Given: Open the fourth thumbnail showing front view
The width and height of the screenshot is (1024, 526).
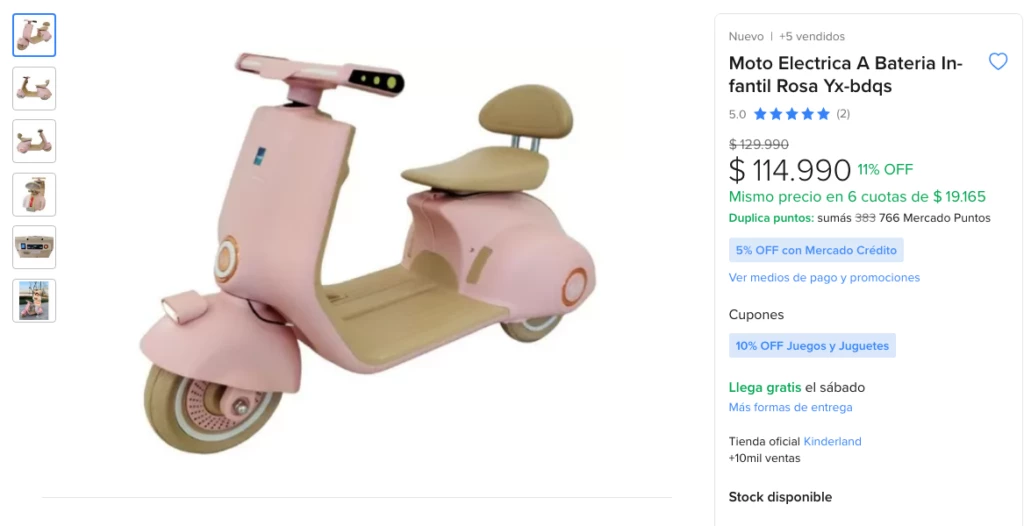Looking at the screenshot, I should point(34,194).
